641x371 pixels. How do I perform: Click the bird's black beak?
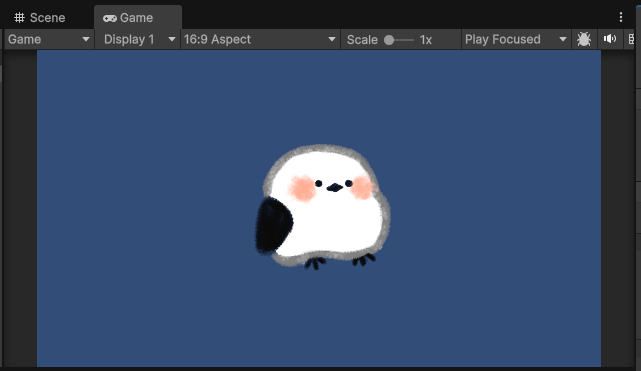(x=335, y=188)
